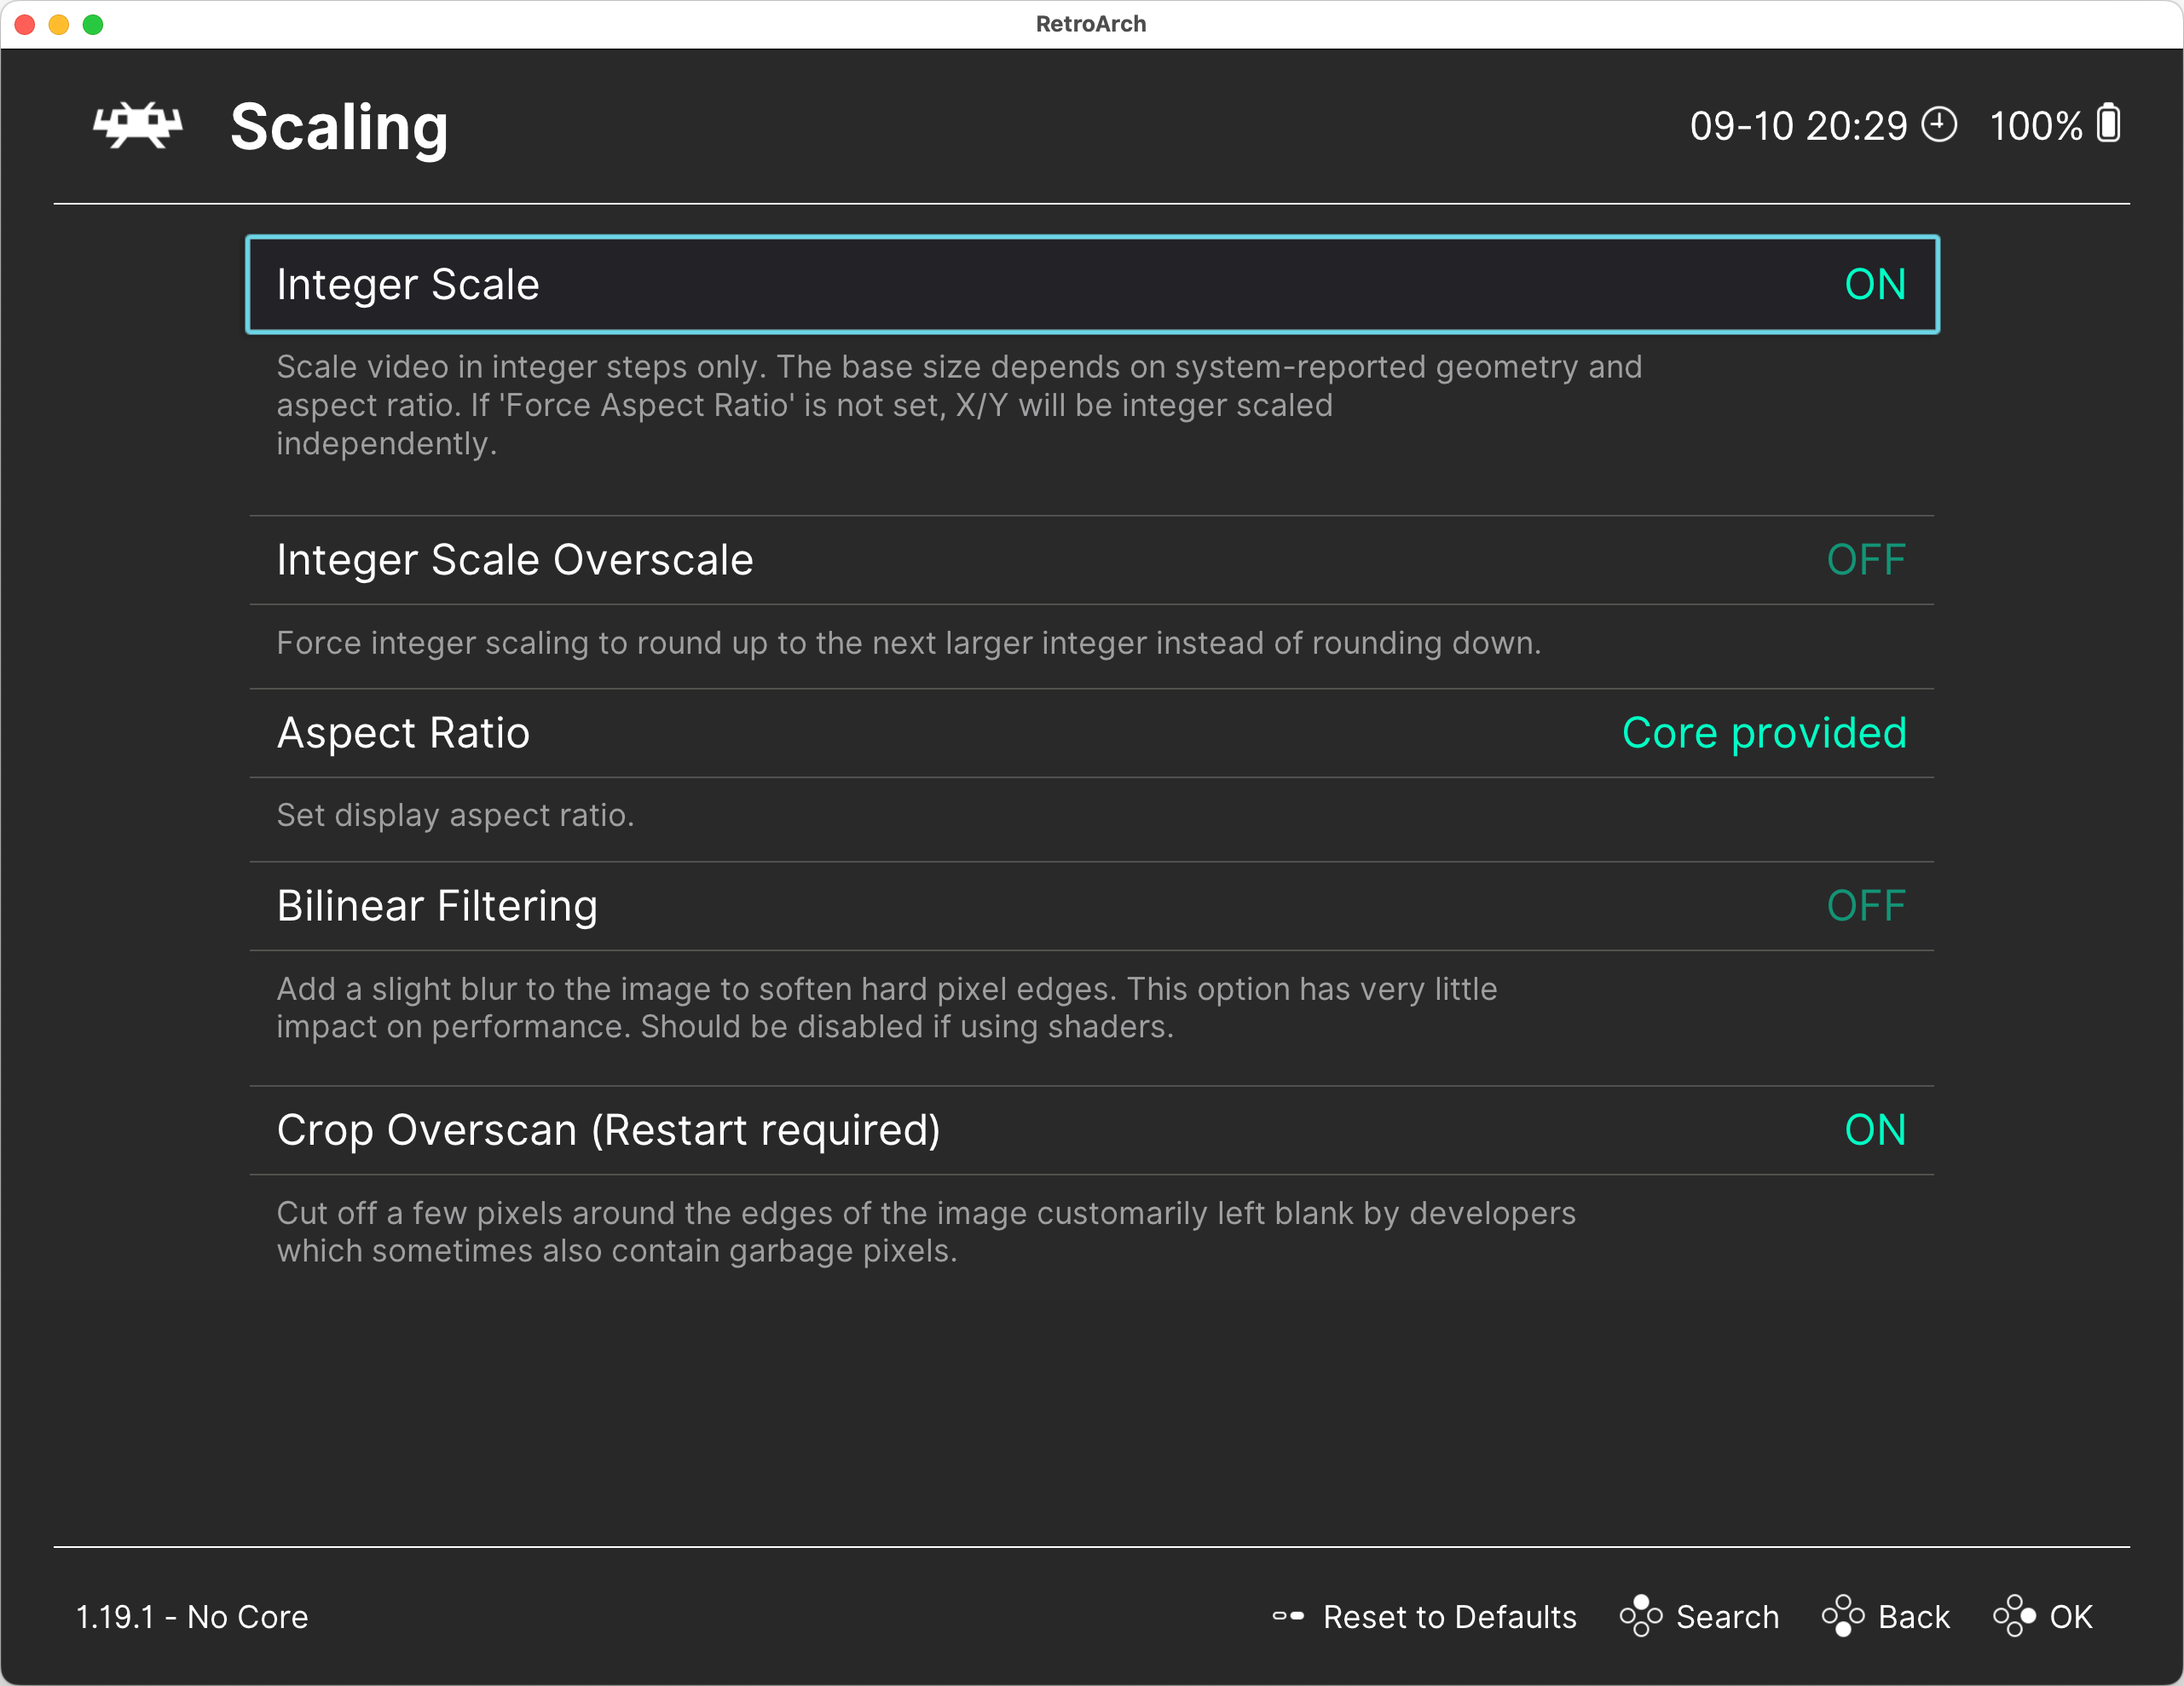
Task: Click the battery icon in the header
Action: (2108, 124)
